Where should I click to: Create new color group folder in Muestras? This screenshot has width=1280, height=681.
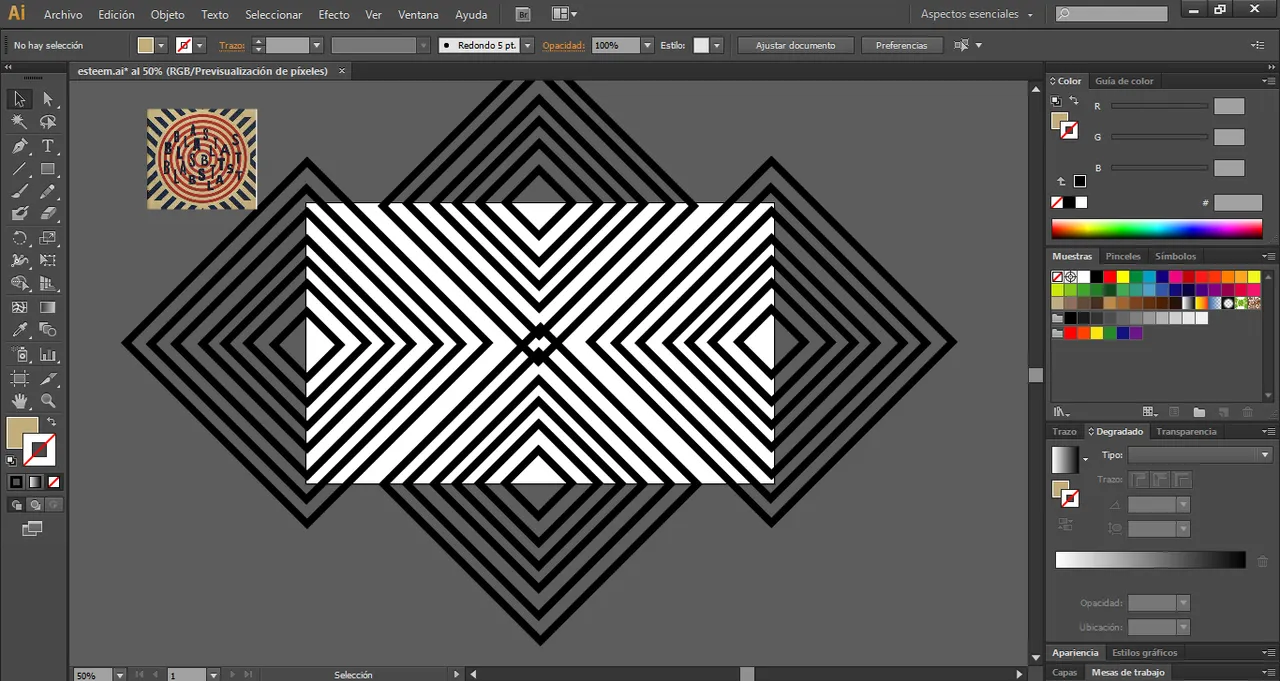click(x=1199, y=412)
